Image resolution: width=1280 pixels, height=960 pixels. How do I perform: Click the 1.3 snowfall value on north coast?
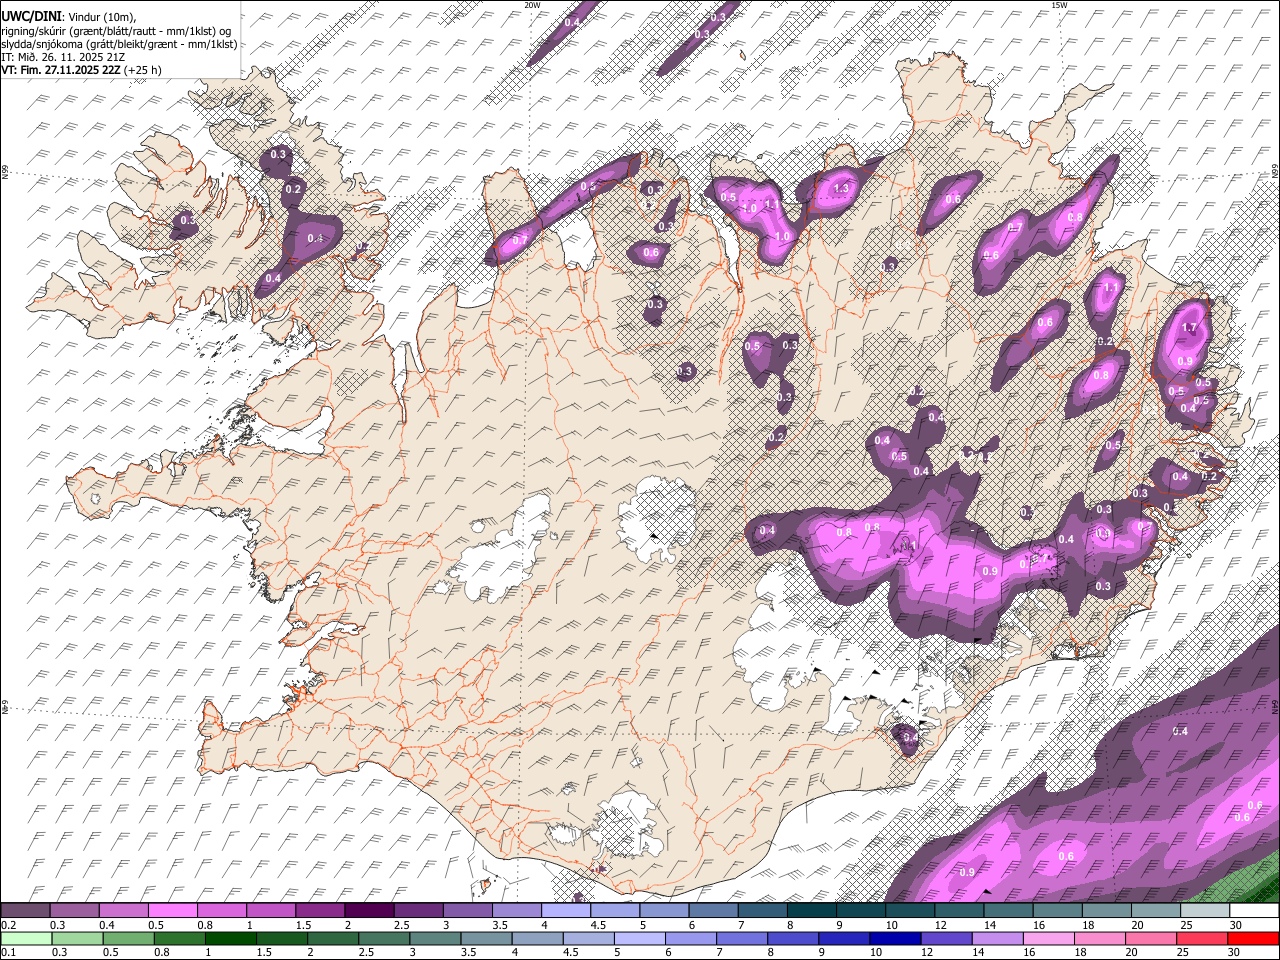[841, 188]
